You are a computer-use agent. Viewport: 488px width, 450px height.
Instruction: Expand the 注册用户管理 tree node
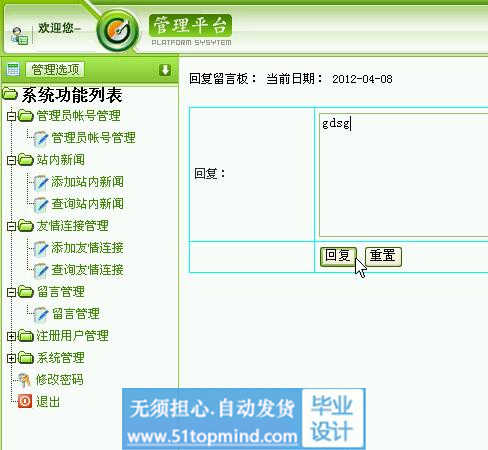coord(11,336)
